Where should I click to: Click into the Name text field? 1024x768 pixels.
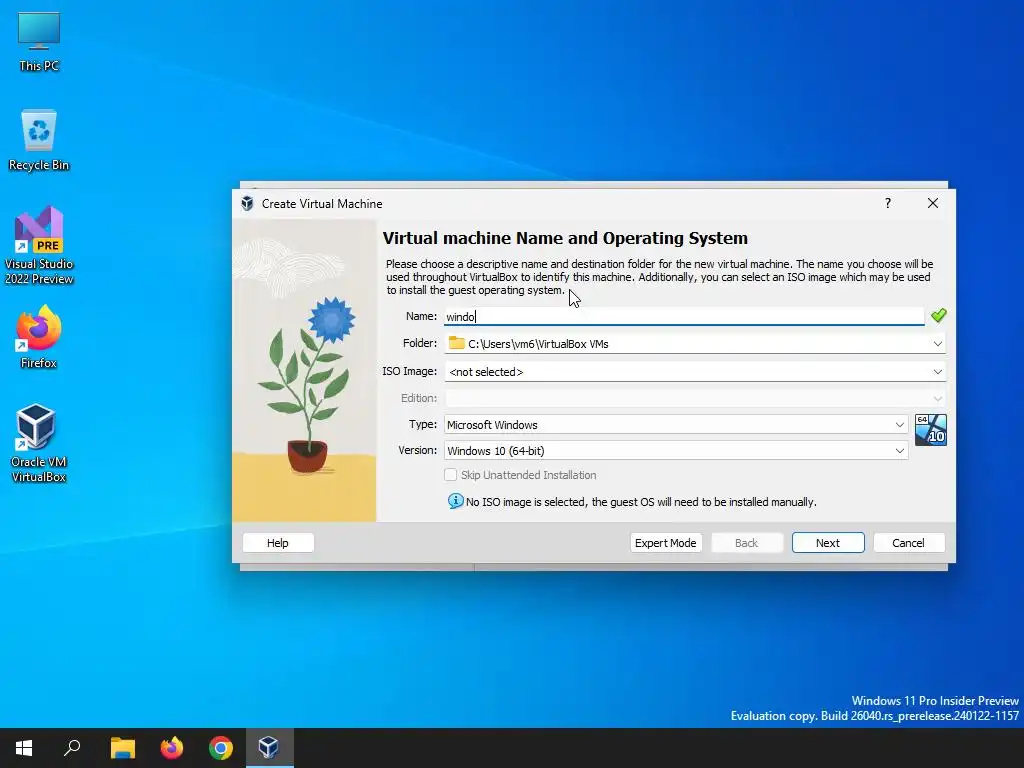coord(684,317)
